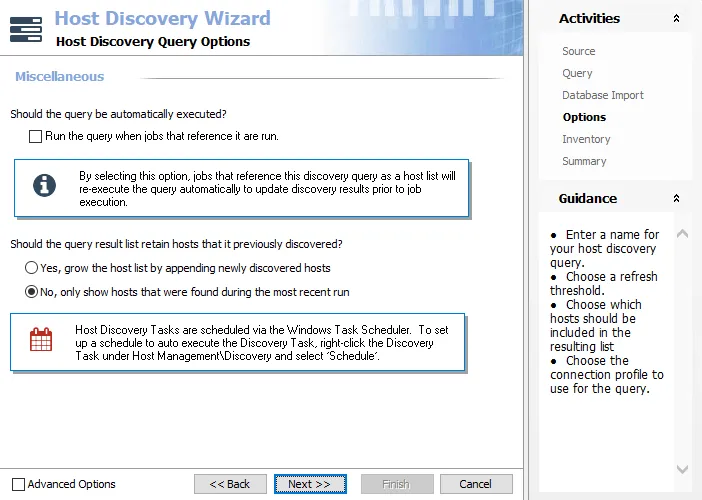
Task: Go to the Source activity step
Action: [578, 51]
